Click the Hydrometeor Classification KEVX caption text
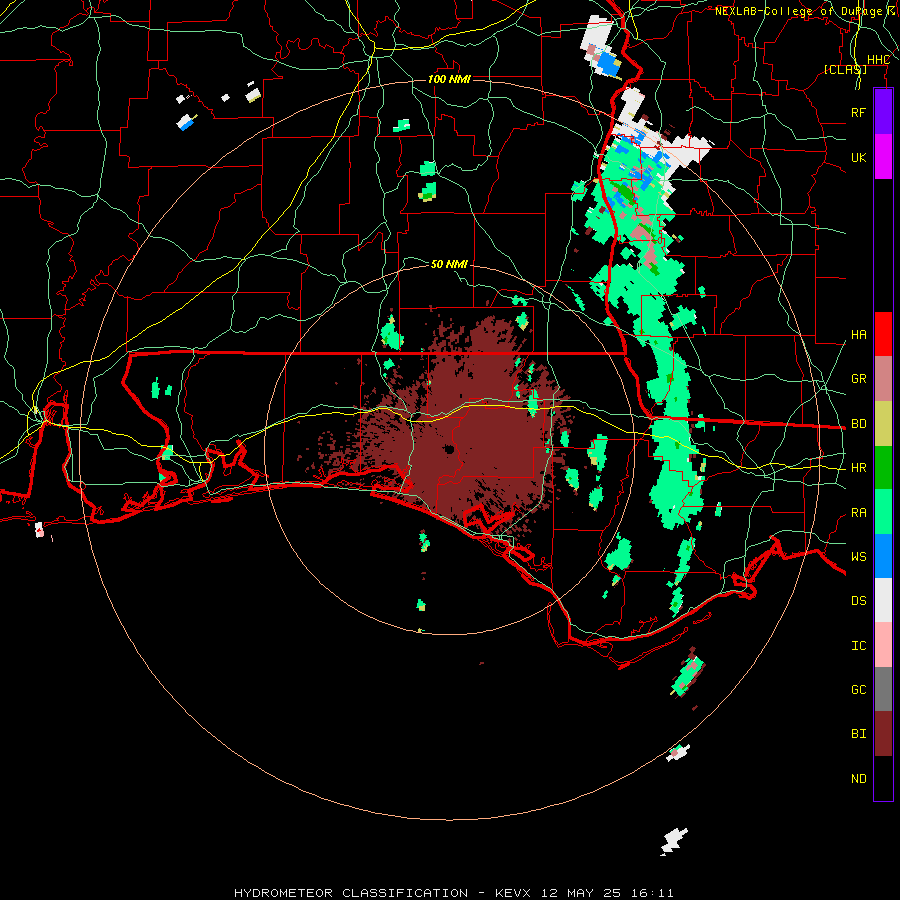The height and width of the screenshot is (900, 900). [x=453, y=893]
